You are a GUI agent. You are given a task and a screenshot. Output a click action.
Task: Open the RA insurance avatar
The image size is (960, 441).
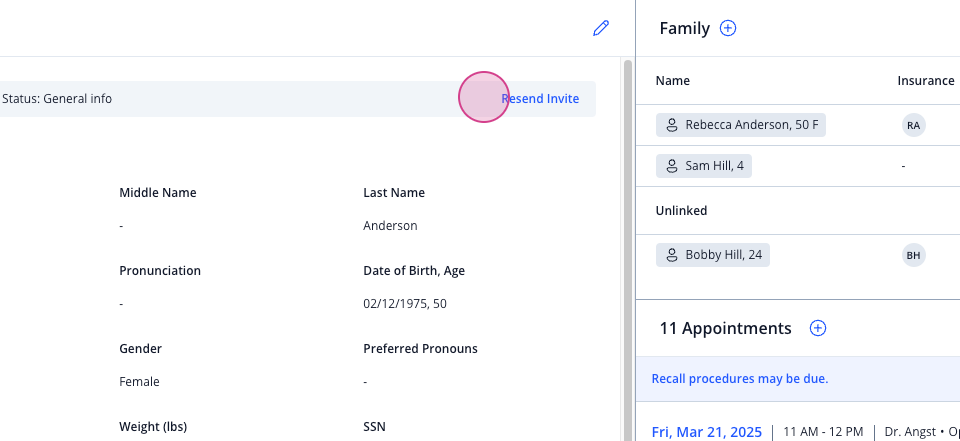[913, 125]
